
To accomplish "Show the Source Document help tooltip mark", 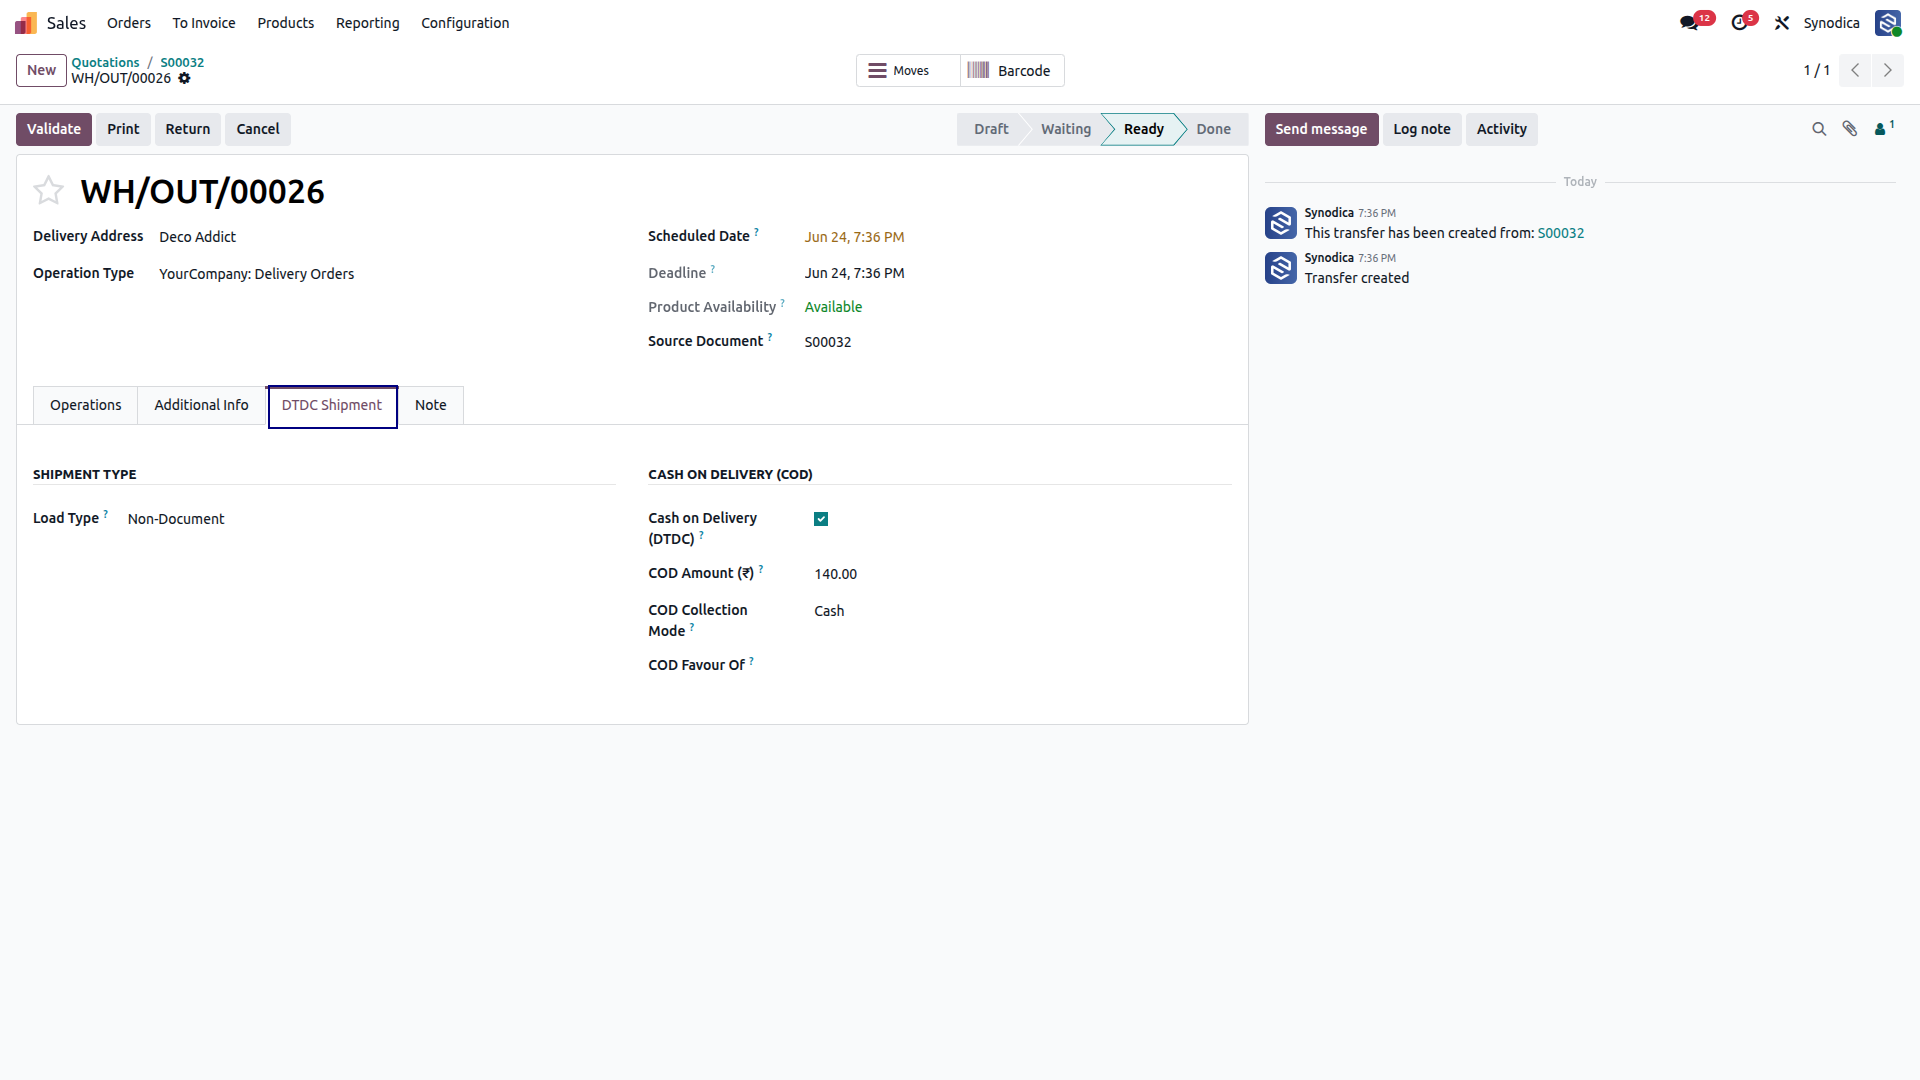I will [x=770, y=336].
